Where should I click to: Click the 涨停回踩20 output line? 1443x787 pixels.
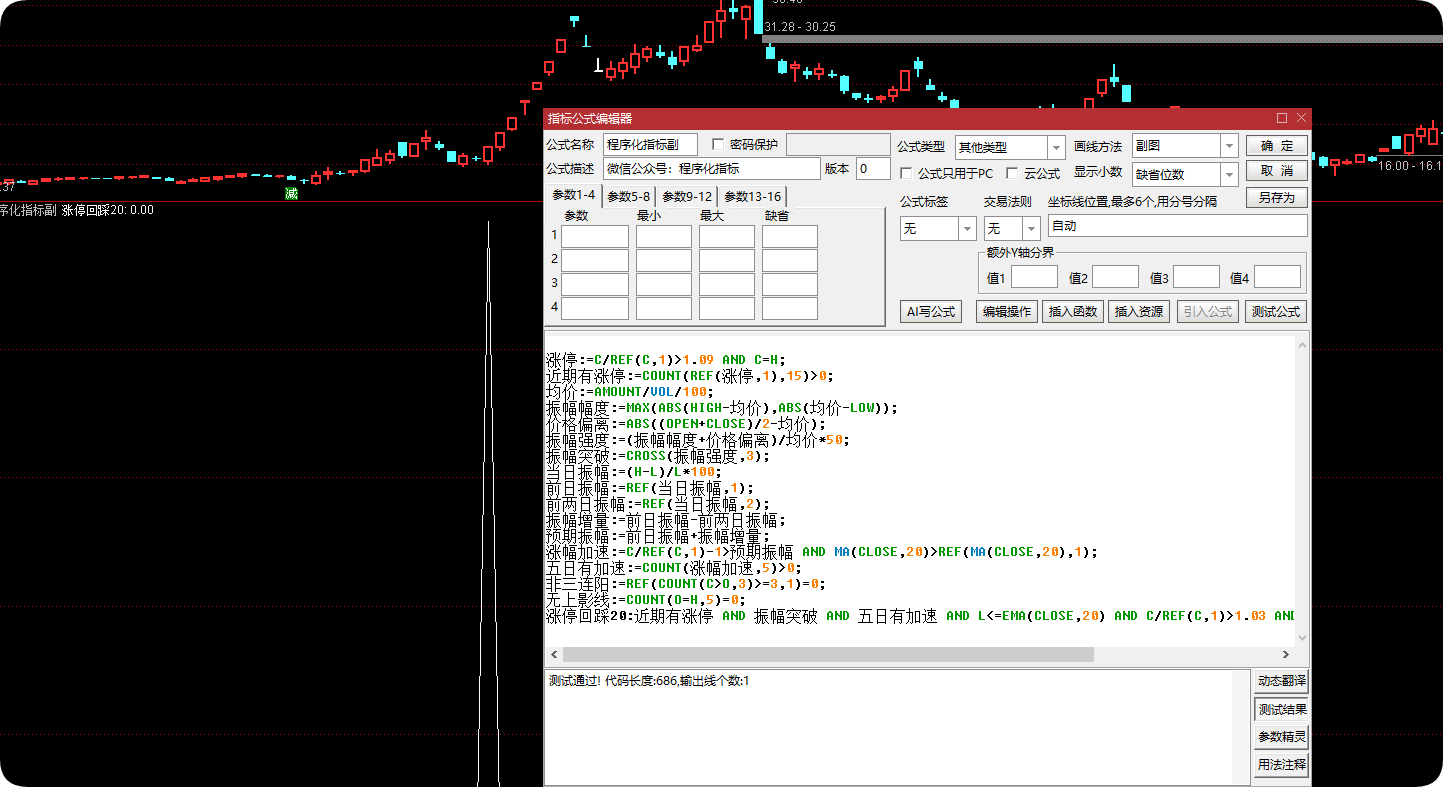pyautogui.click(x=920, y=616)
